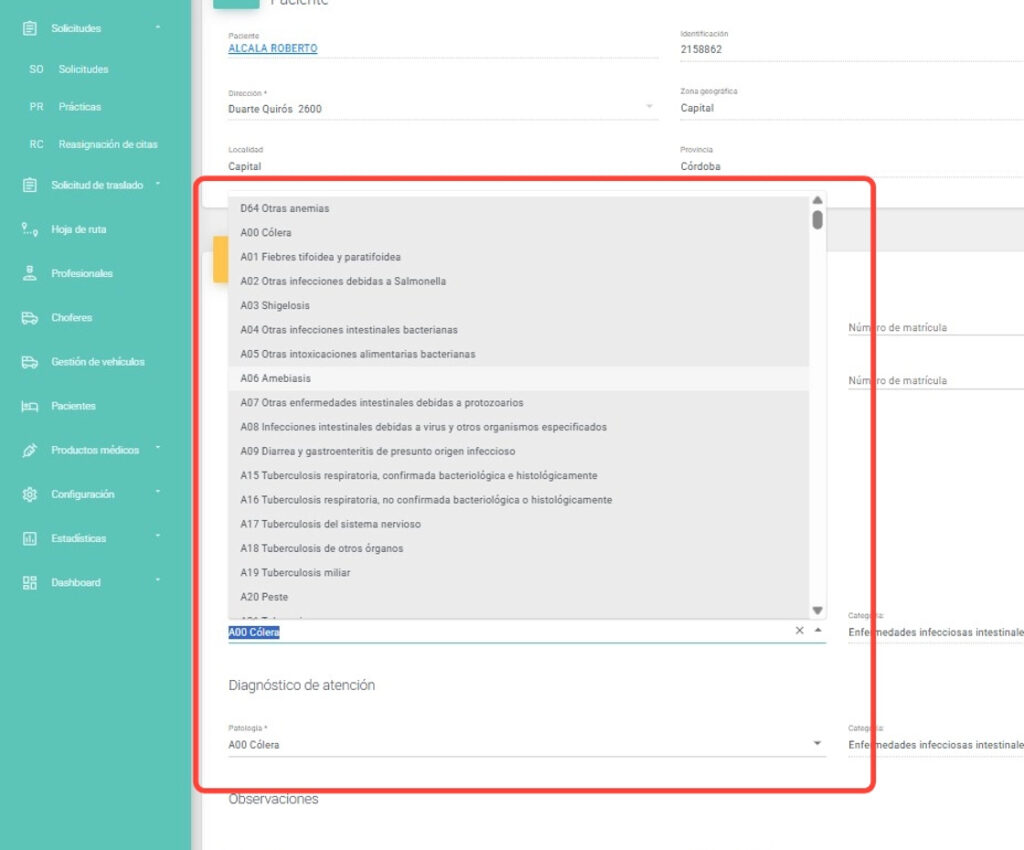Viewport: 1024px width, 850px height.
Task: Click the Hoja de ruta route icon
Action: (x=30, y=229)
